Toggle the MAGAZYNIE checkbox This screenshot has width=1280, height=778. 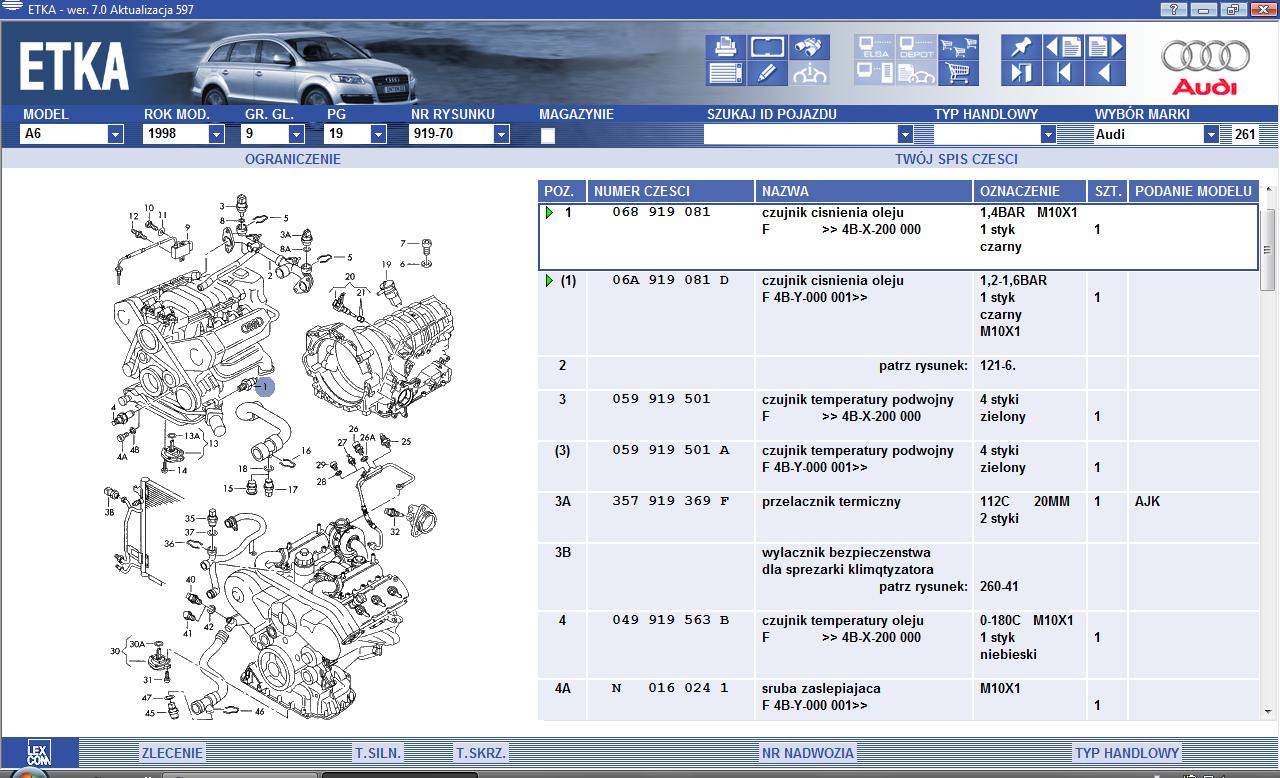(x=547, y=136)
